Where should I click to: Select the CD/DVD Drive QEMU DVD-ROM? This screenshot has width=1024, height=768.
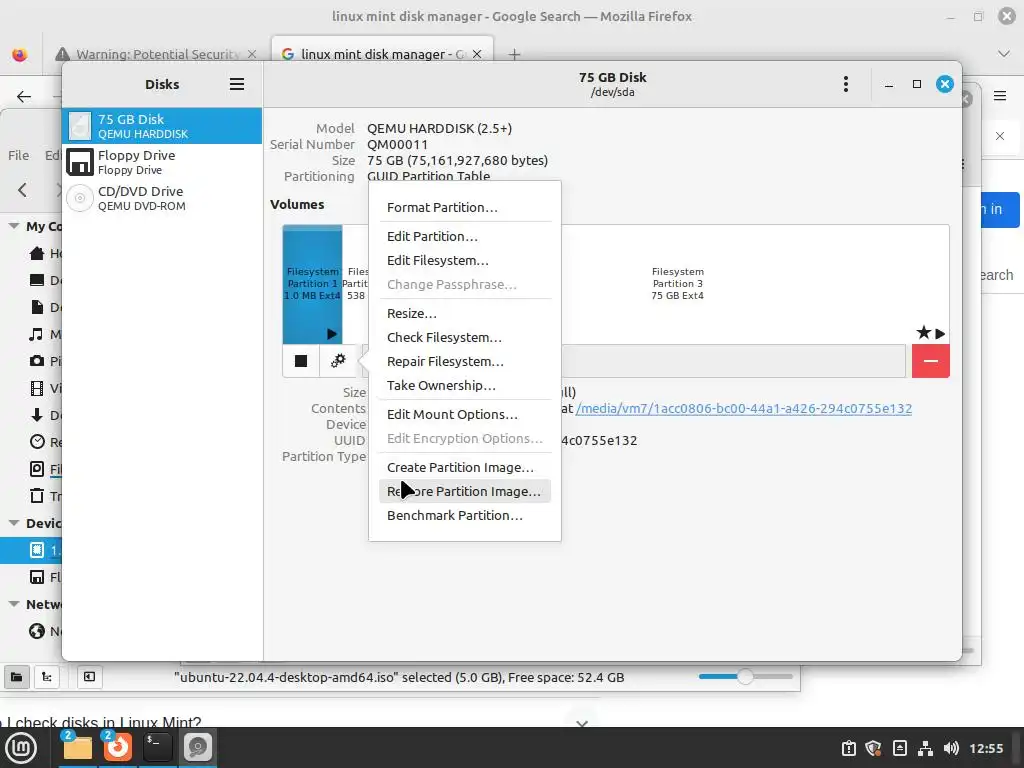tap(162, 198)
